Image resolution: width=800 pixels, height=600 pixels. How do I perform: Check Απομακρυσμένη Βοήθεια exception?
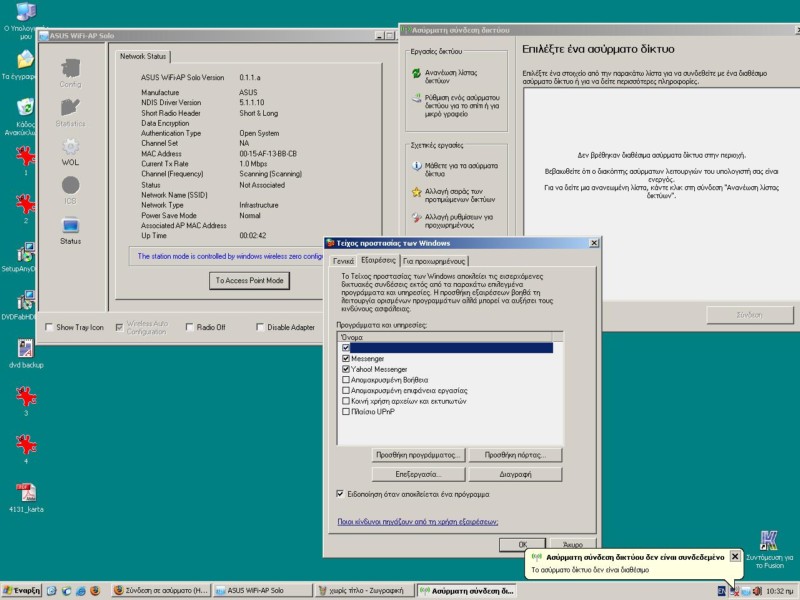coord(346,380)
